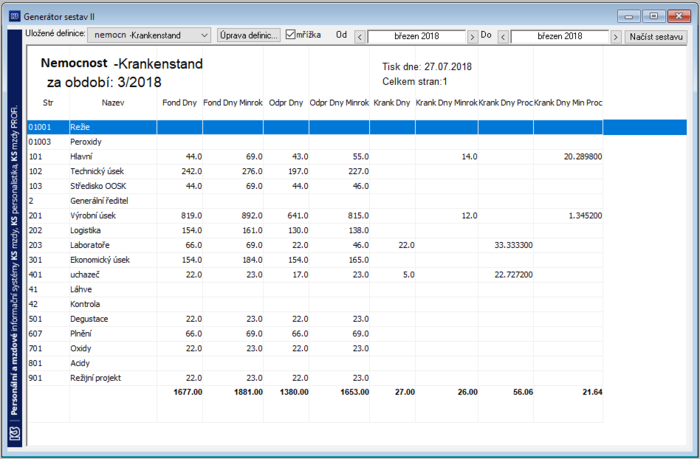Screen dimensions: 700x459
Task: Click the 'Krank Dny Min Proc' column header
Action: 568,103
